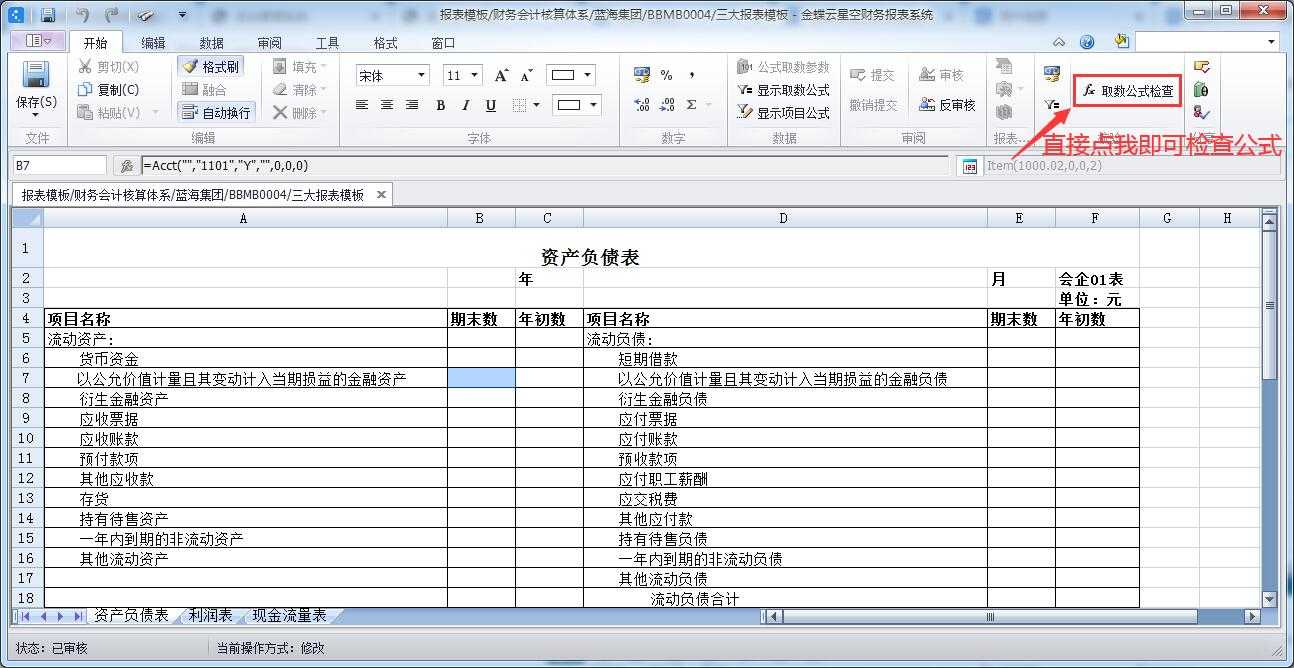The height and width of the screenshot is (668, 1294).
Task: Open the 数据 ribbon tab
Action: (x=211, y=43)
